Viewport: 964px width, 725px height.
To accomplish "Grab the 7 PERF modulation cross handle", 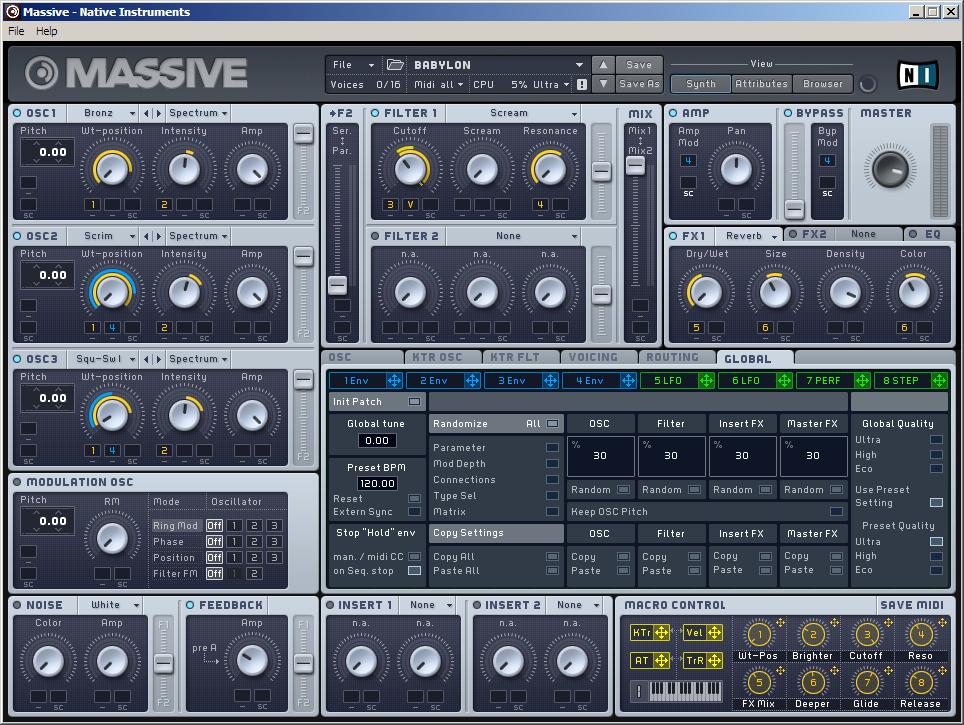I will click(863, 381).
